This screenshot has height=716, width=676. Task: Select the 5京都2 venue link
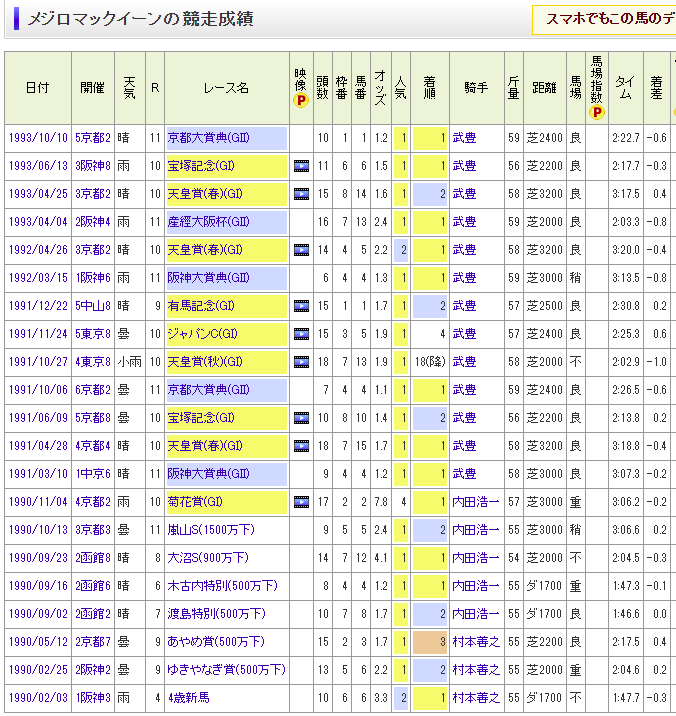[93, 138]
